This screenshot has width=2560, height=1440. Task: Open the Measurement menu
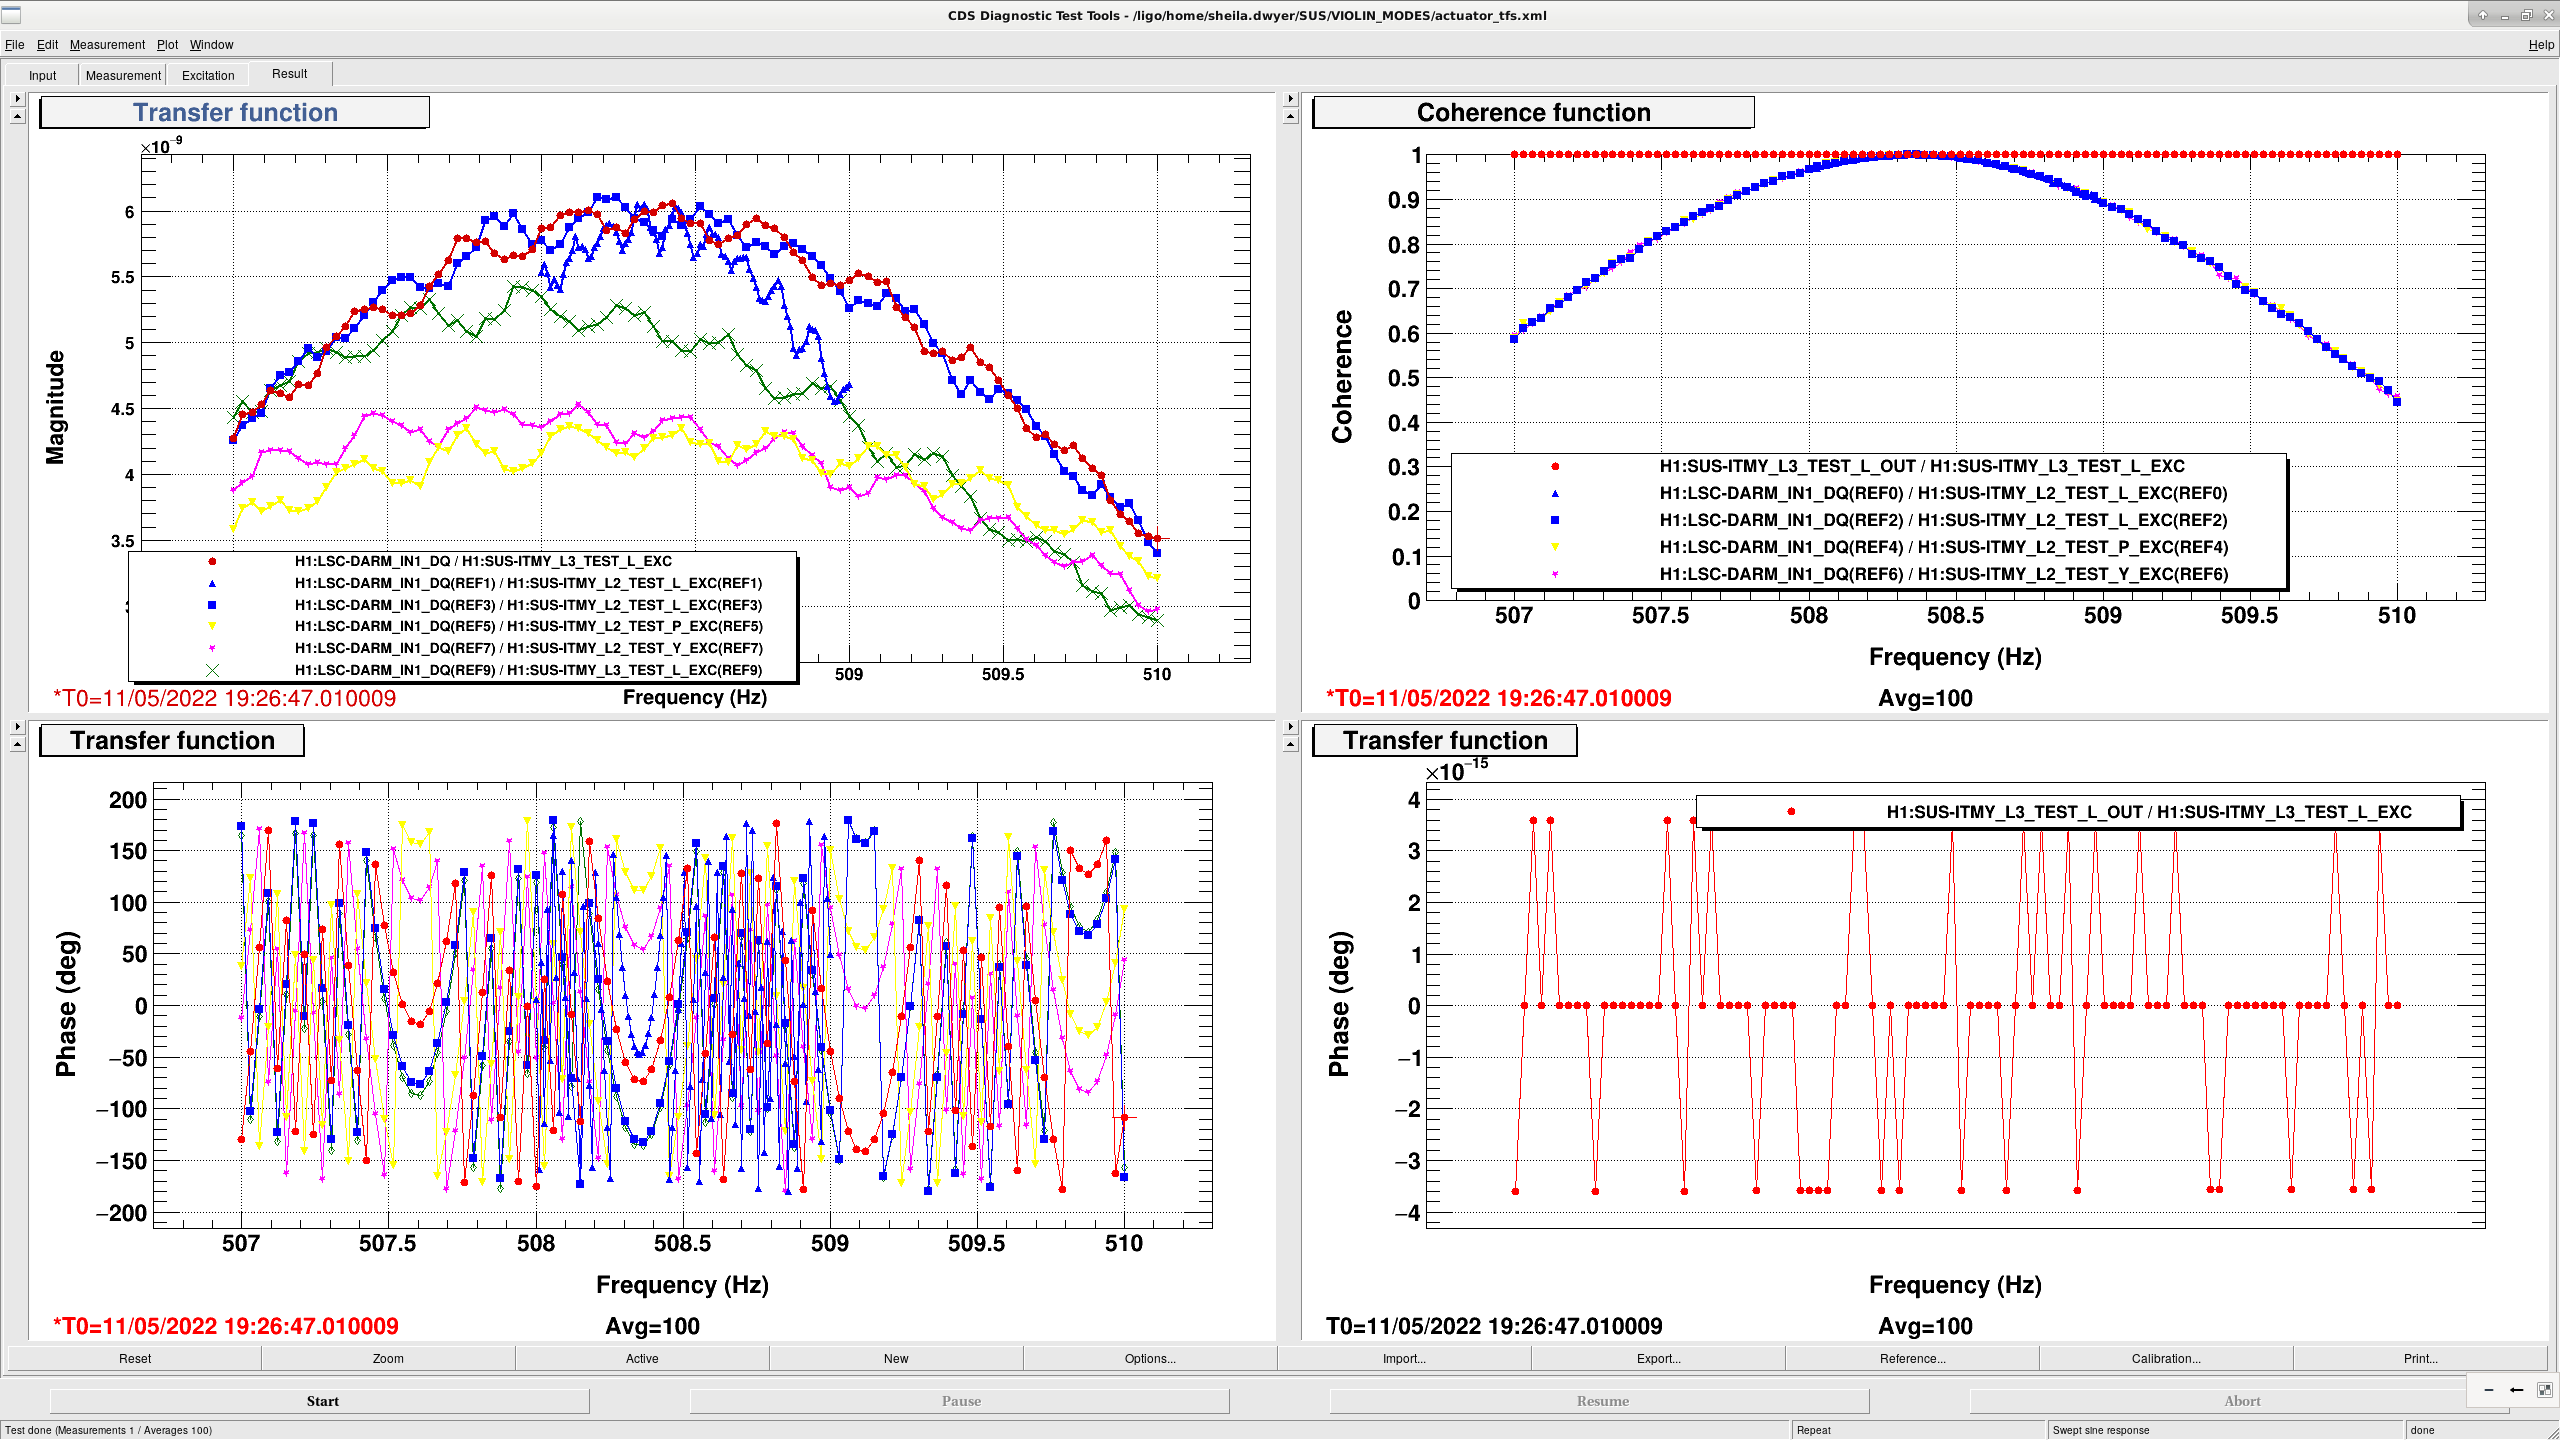(x=107, y=44)
